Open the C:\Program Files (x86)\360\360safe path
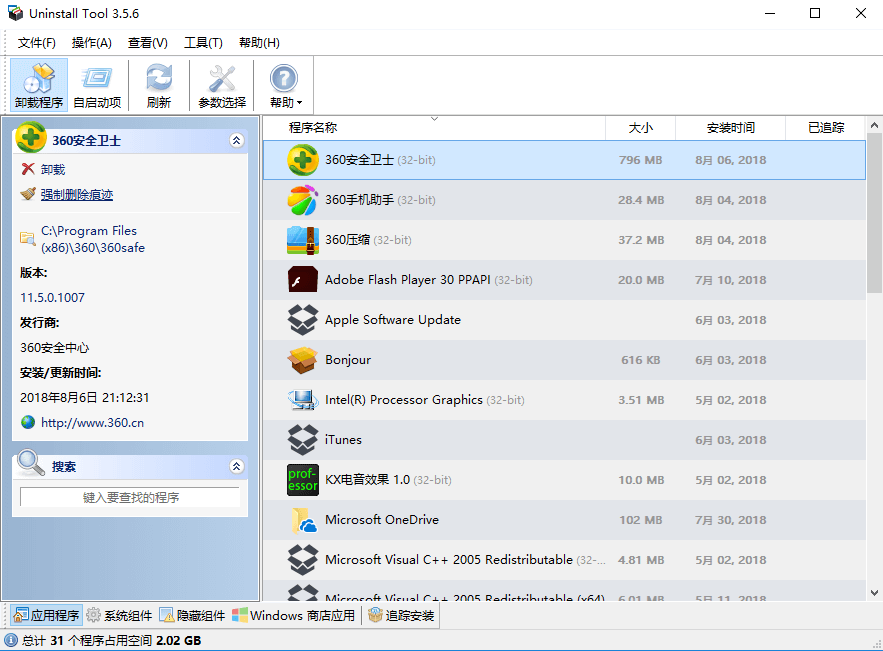Viewport: 883px width, 651px height. click(92, 239)
